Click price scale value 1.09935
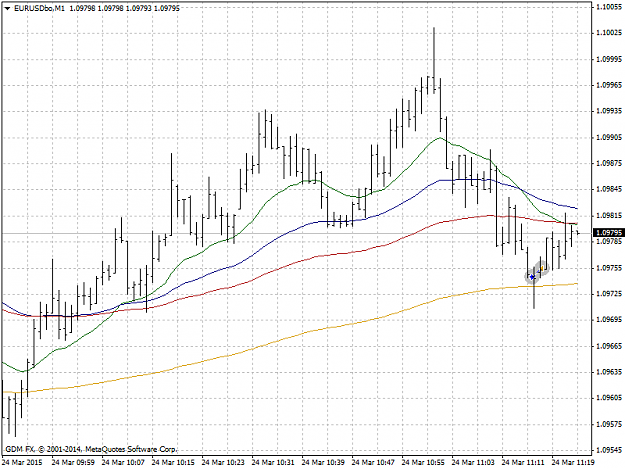The image size is (625, 469). [609, 111]
